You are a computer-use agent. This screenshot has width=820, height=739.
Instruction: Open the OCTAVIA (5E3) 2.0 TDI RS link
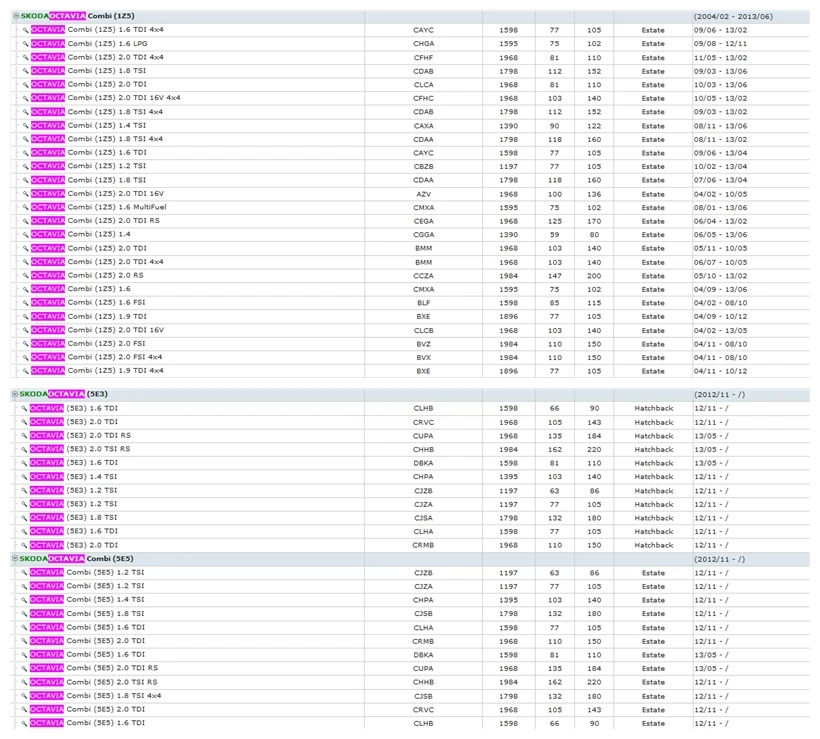point(81,436)
